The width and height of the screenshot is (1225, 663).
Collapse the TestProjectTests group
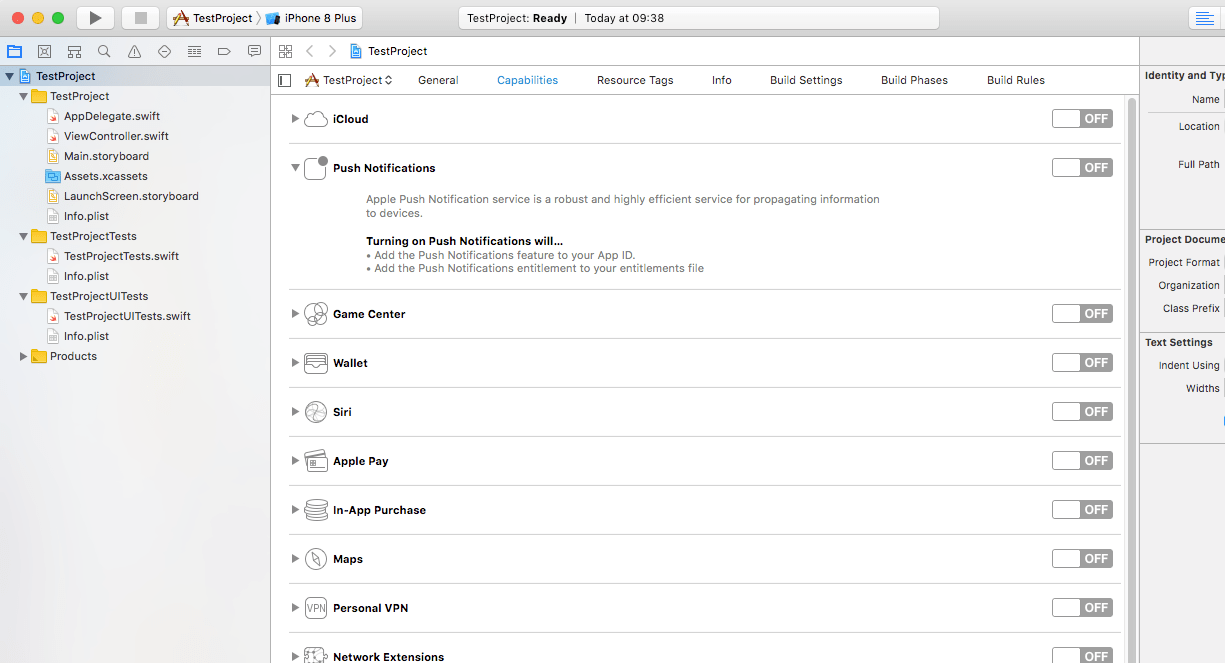[x=22, y=236]
